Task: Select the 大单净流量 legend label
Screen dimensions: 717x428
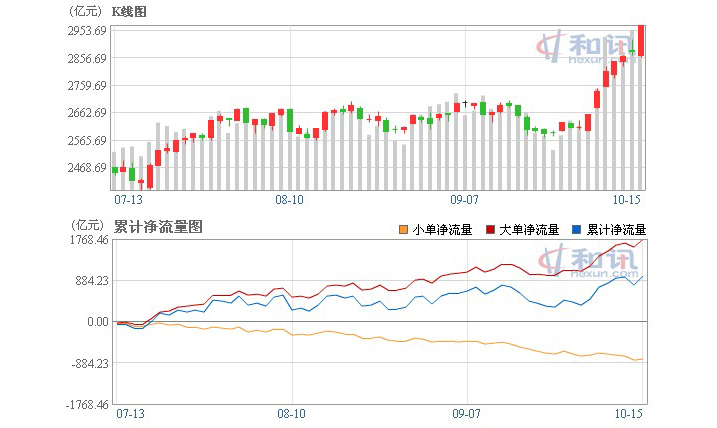Action: (529, 230)
